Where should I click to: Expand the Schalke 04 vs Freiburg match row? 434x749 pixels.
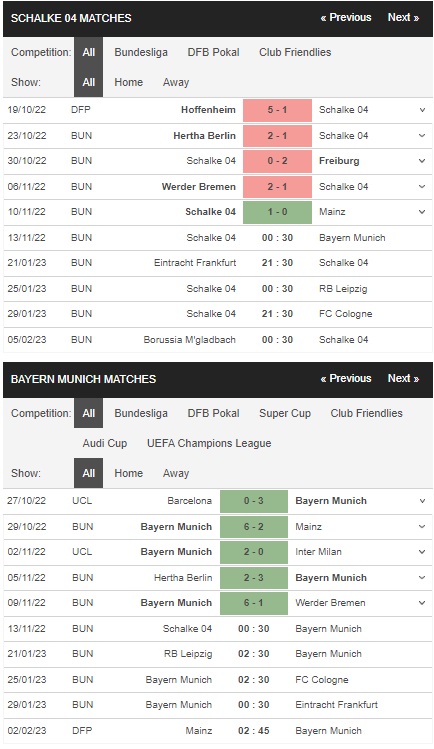pyautogui.click(x=422, y=161)
